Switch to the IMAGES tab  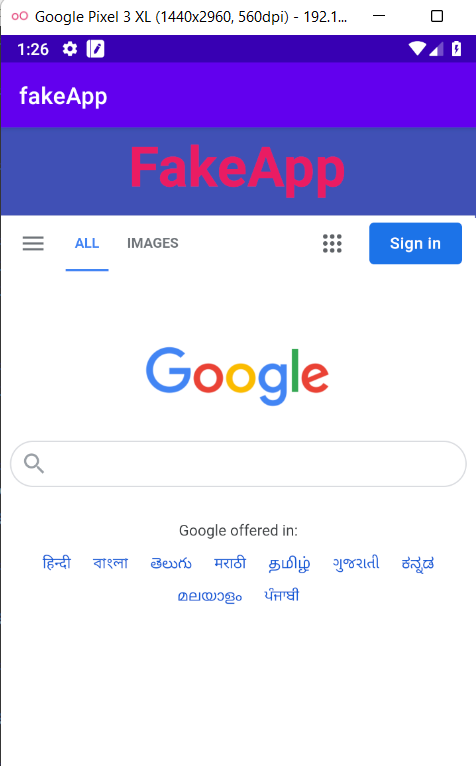point(152,243)
